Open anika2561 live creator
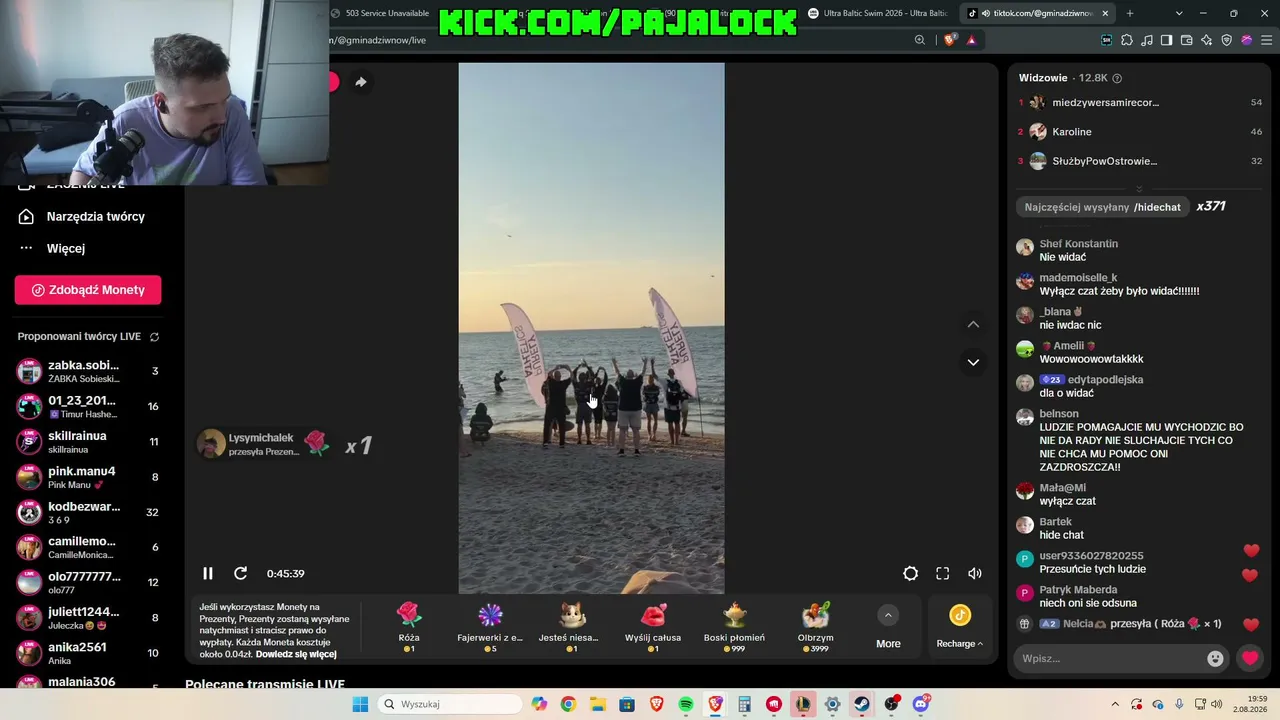This screenshot has width=1280, height=720. (x=88, y=653)
